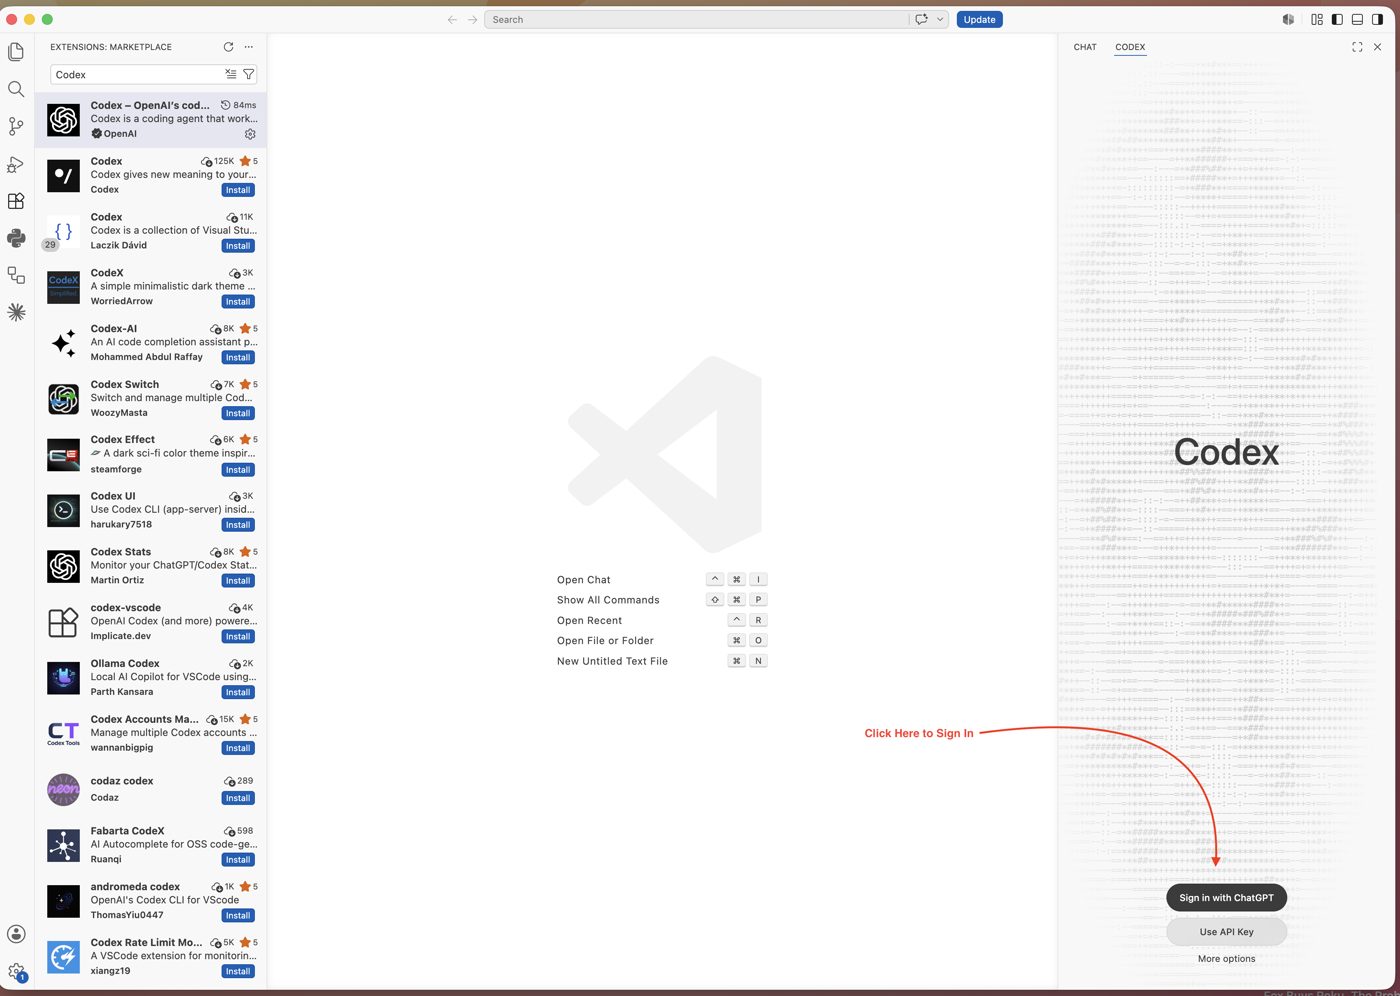Switch to the CHAT tab

coord(1085,47)
